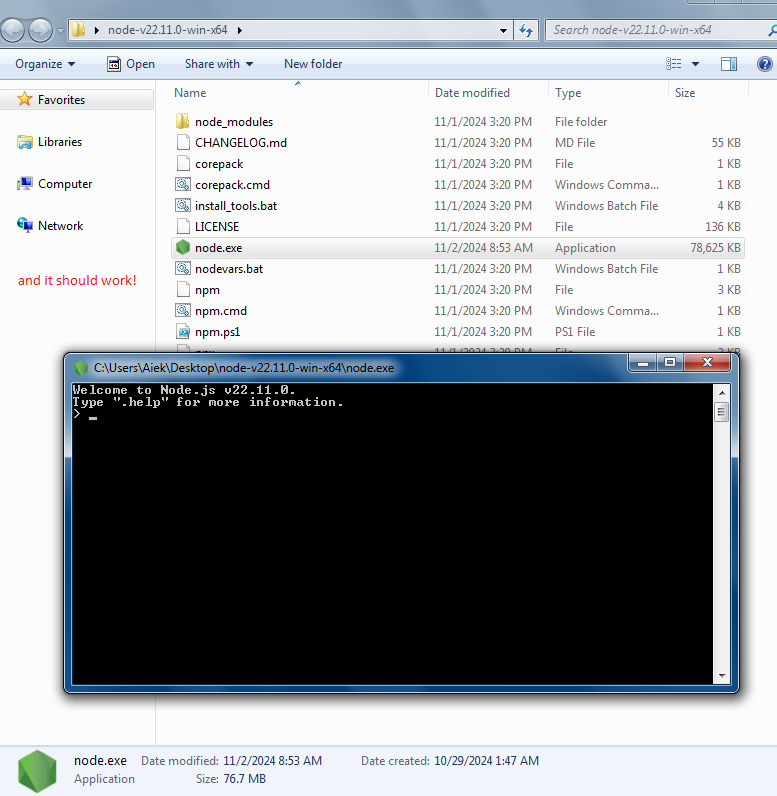Select the install_tools.bat file icon
The height and width of the screenshot is (796, 777).
(183, 206)
